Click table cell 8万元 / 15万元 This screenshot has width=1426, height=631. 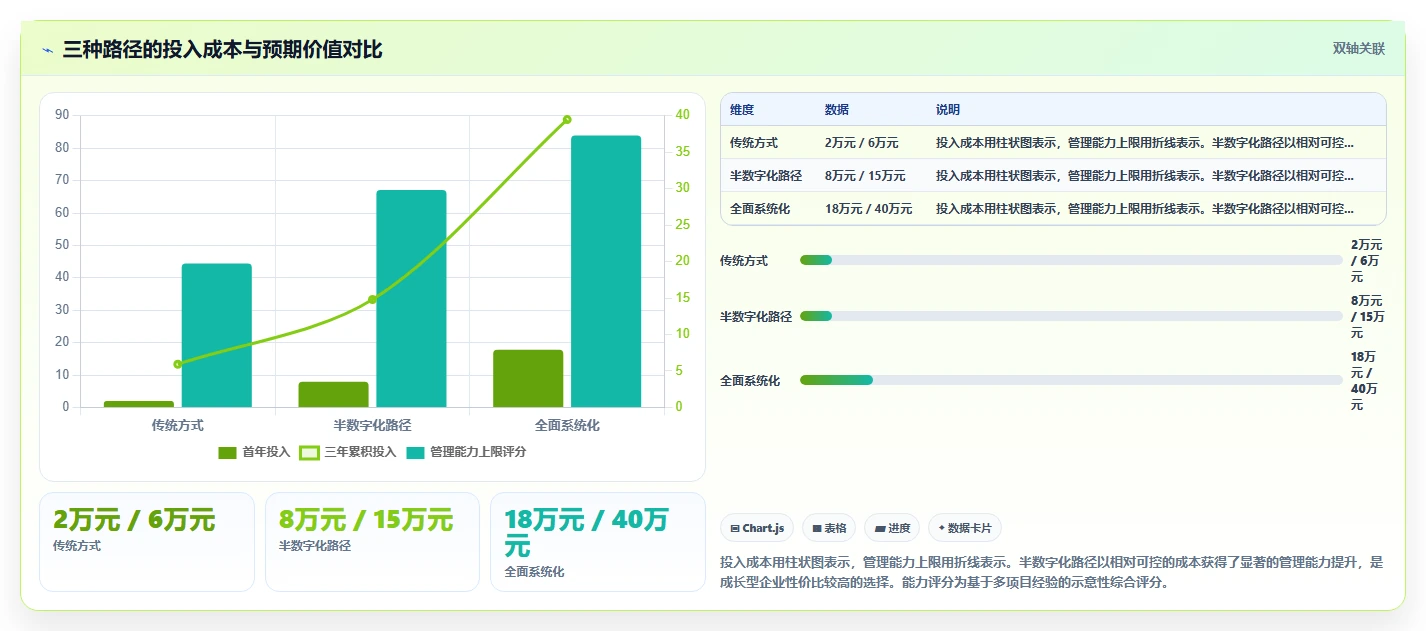(x=865, y=176)
